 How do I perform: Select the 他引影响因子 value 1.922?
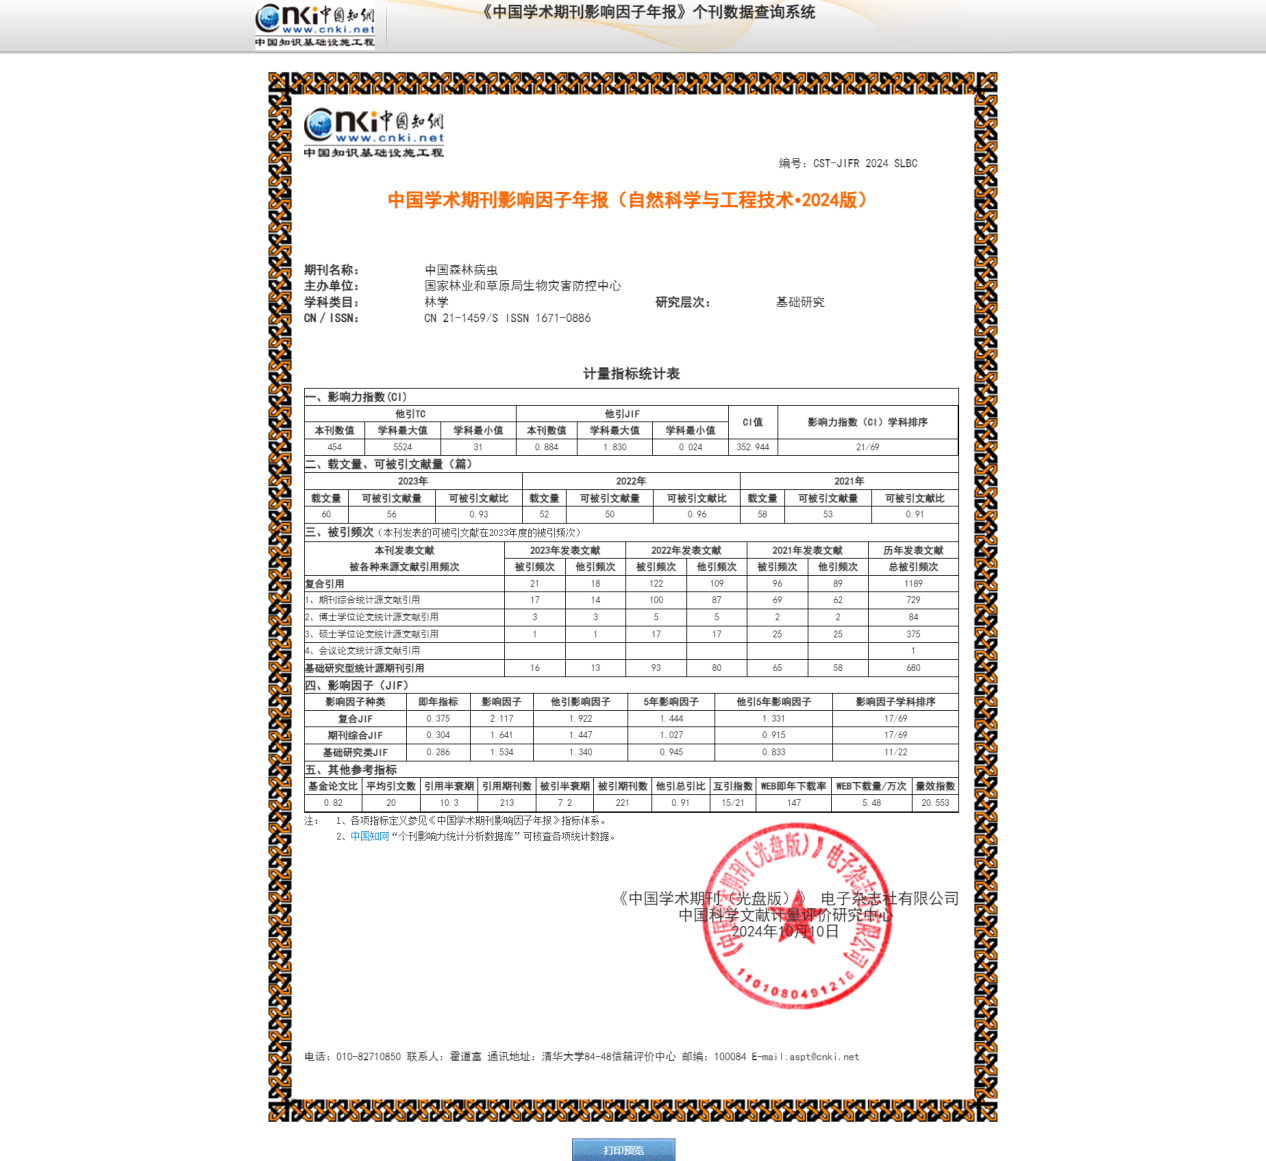pyautogui.click(x=580, y=719)
